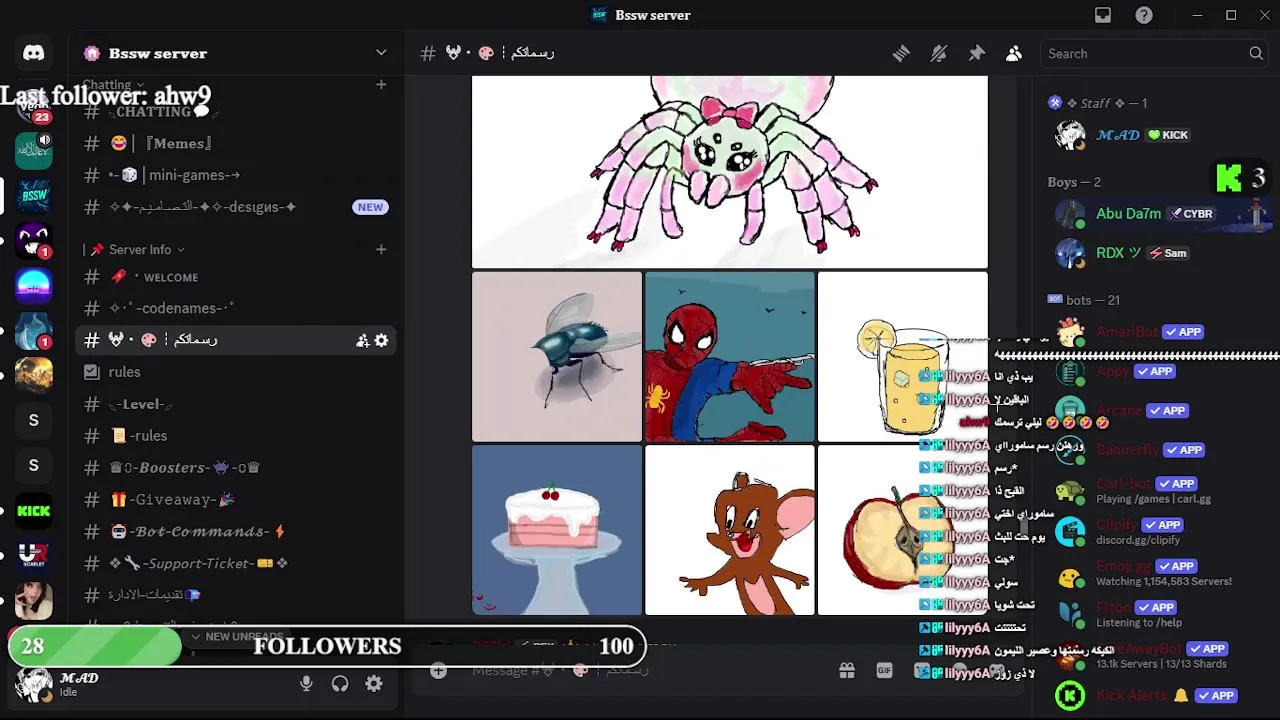1280x720 pixels.
Task: View the Jerry mouse drawing thumbnail
Action: (x=730, y=530)
